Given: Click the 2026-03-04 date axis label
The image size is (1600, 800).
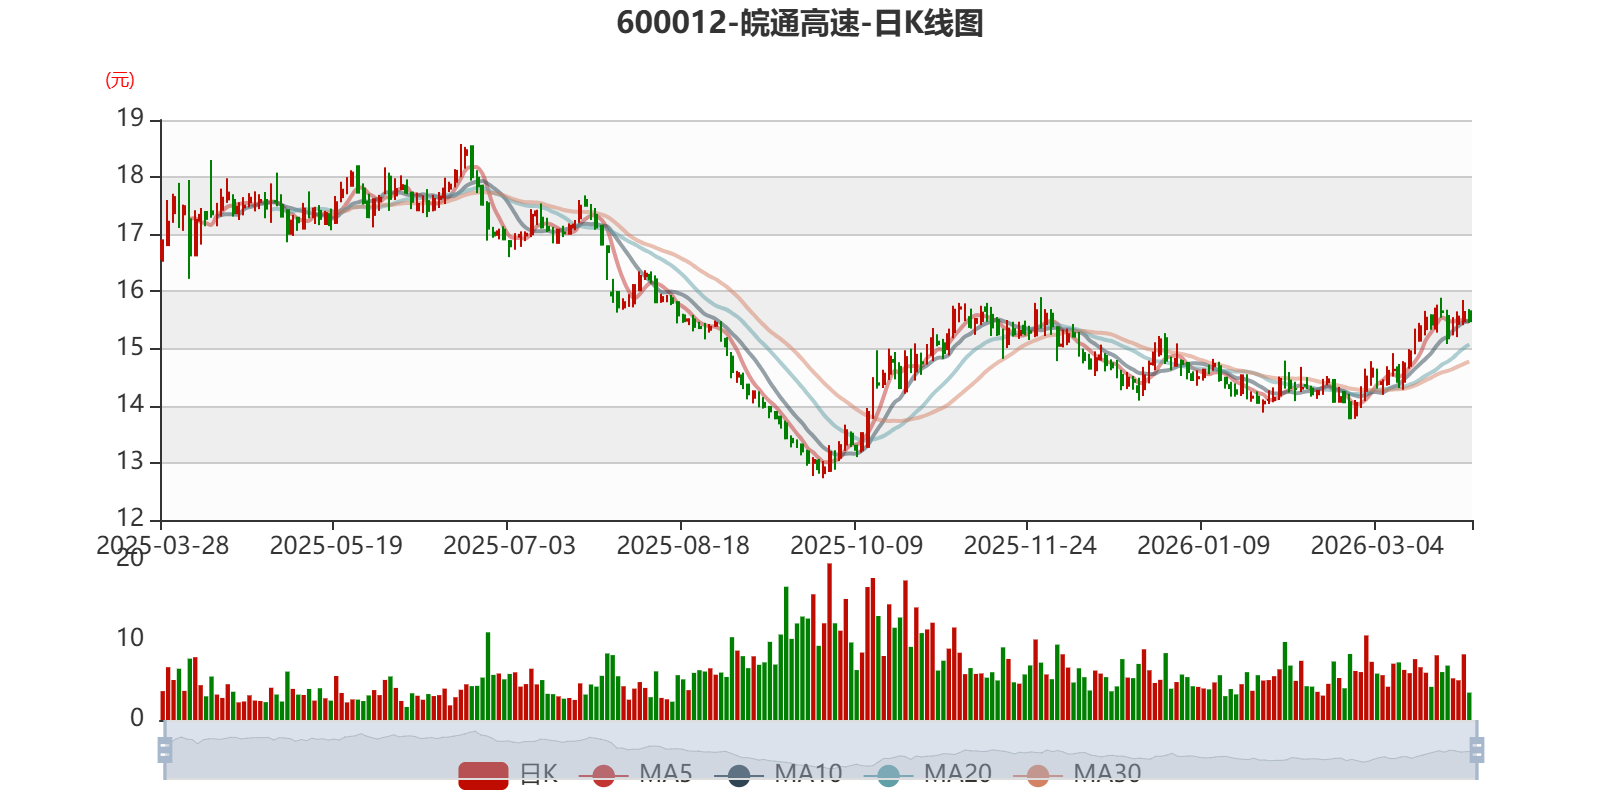Looking at the screenshot, I should tap(1377, 545).
